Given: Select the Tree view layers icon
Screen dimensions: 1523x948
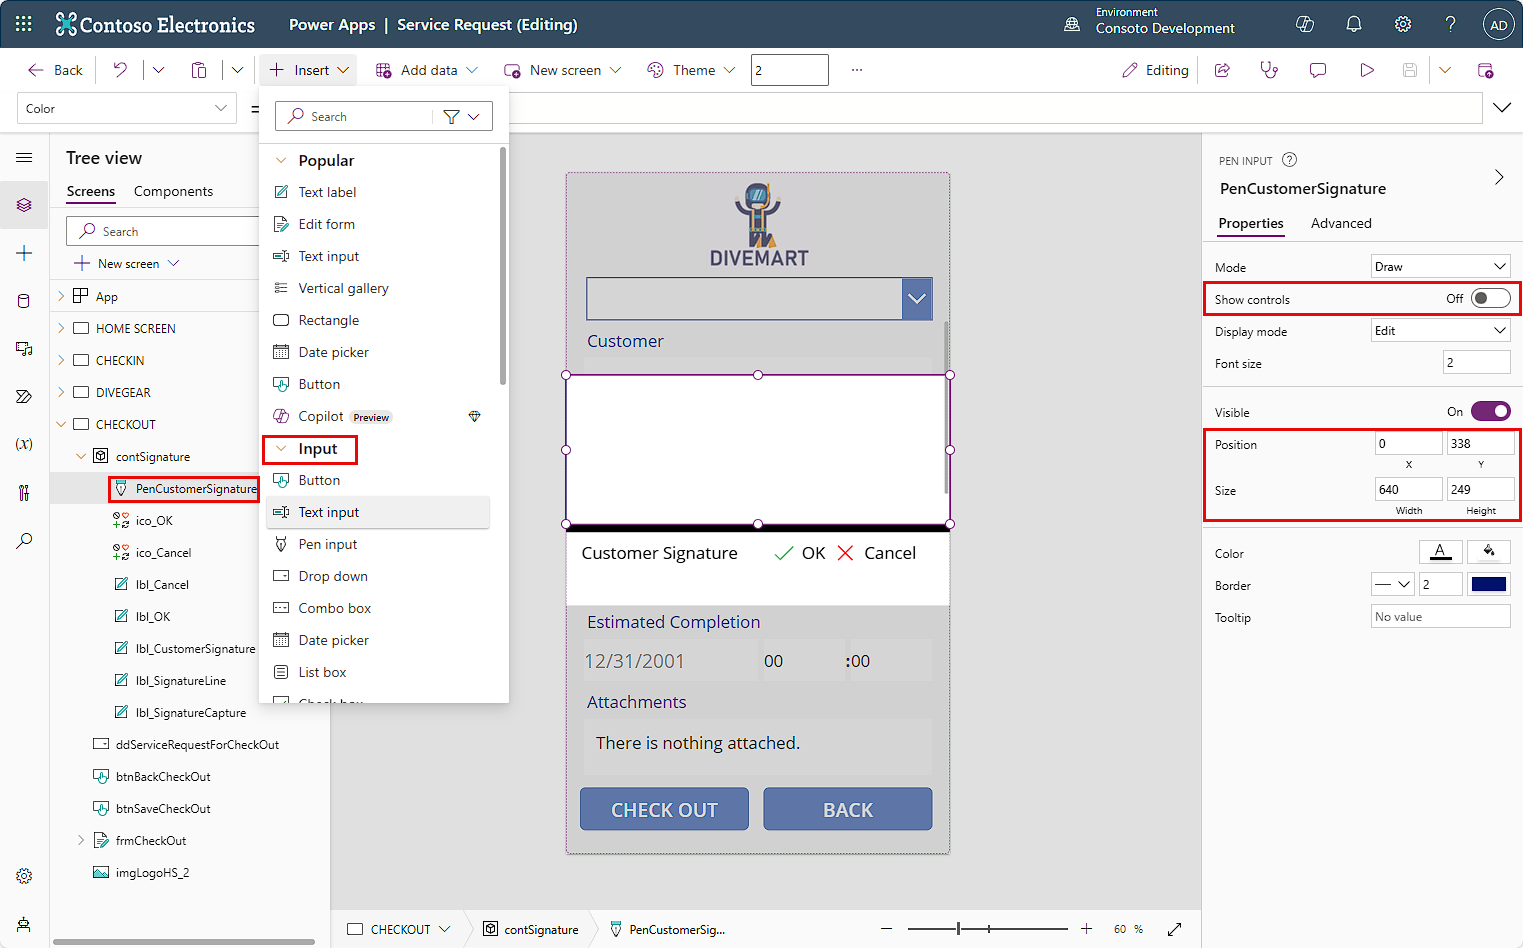Looking at the screenshot, I should click(24, 205).
